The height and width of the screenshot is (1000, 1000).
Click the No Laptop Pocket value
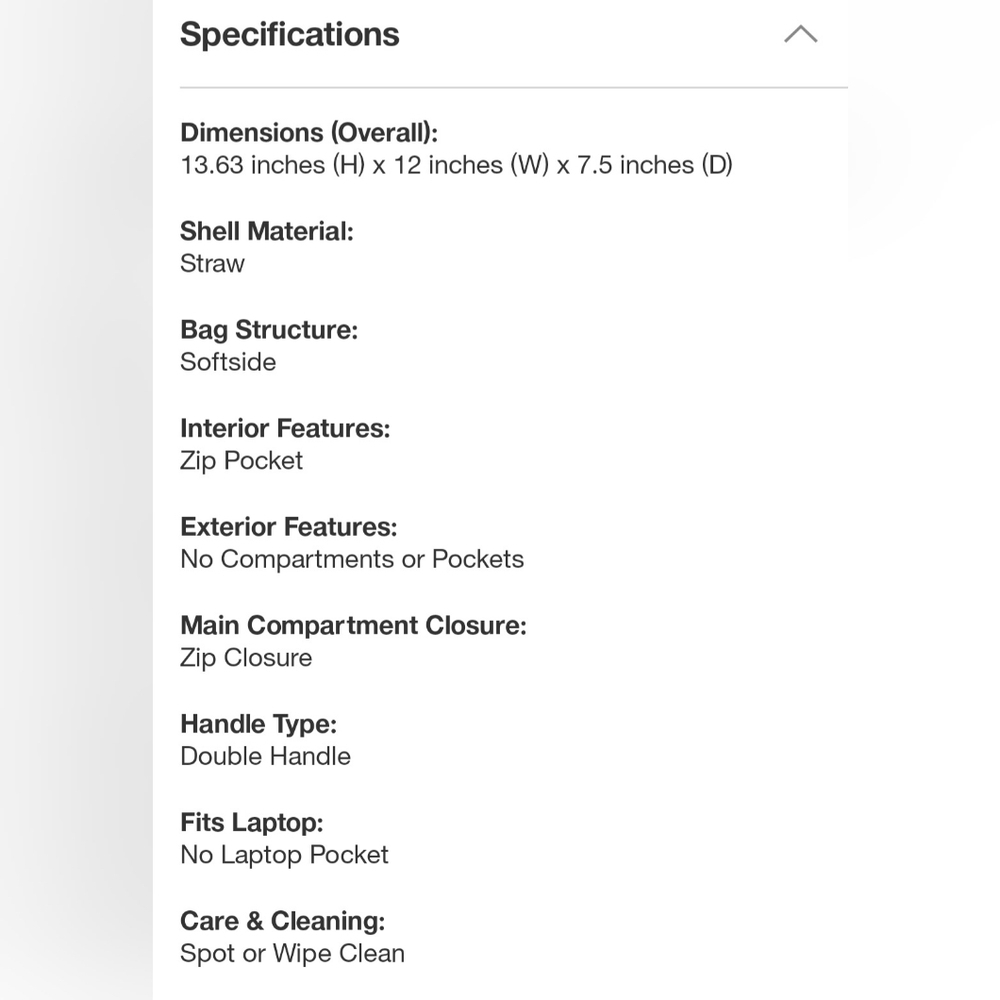(284, 855)
